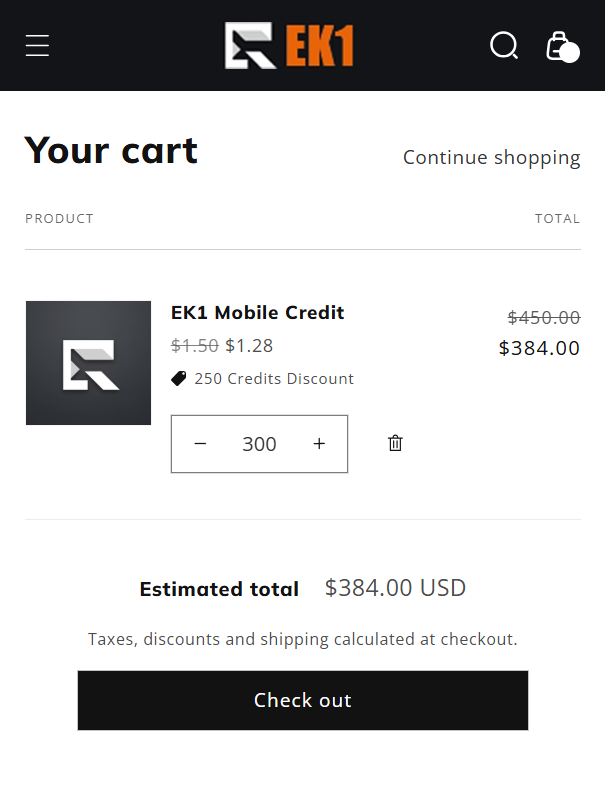Image resolution: width=605 pixels, height=791 pixels.
Task: Click the struck-through $450.00 price
Action: pyautogui.click(x=543, y=318)
